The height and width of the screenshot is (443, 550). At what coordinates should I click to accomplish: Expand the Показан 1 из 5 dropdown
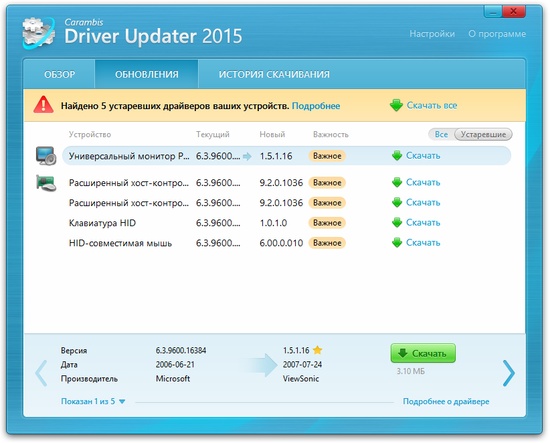93,401
